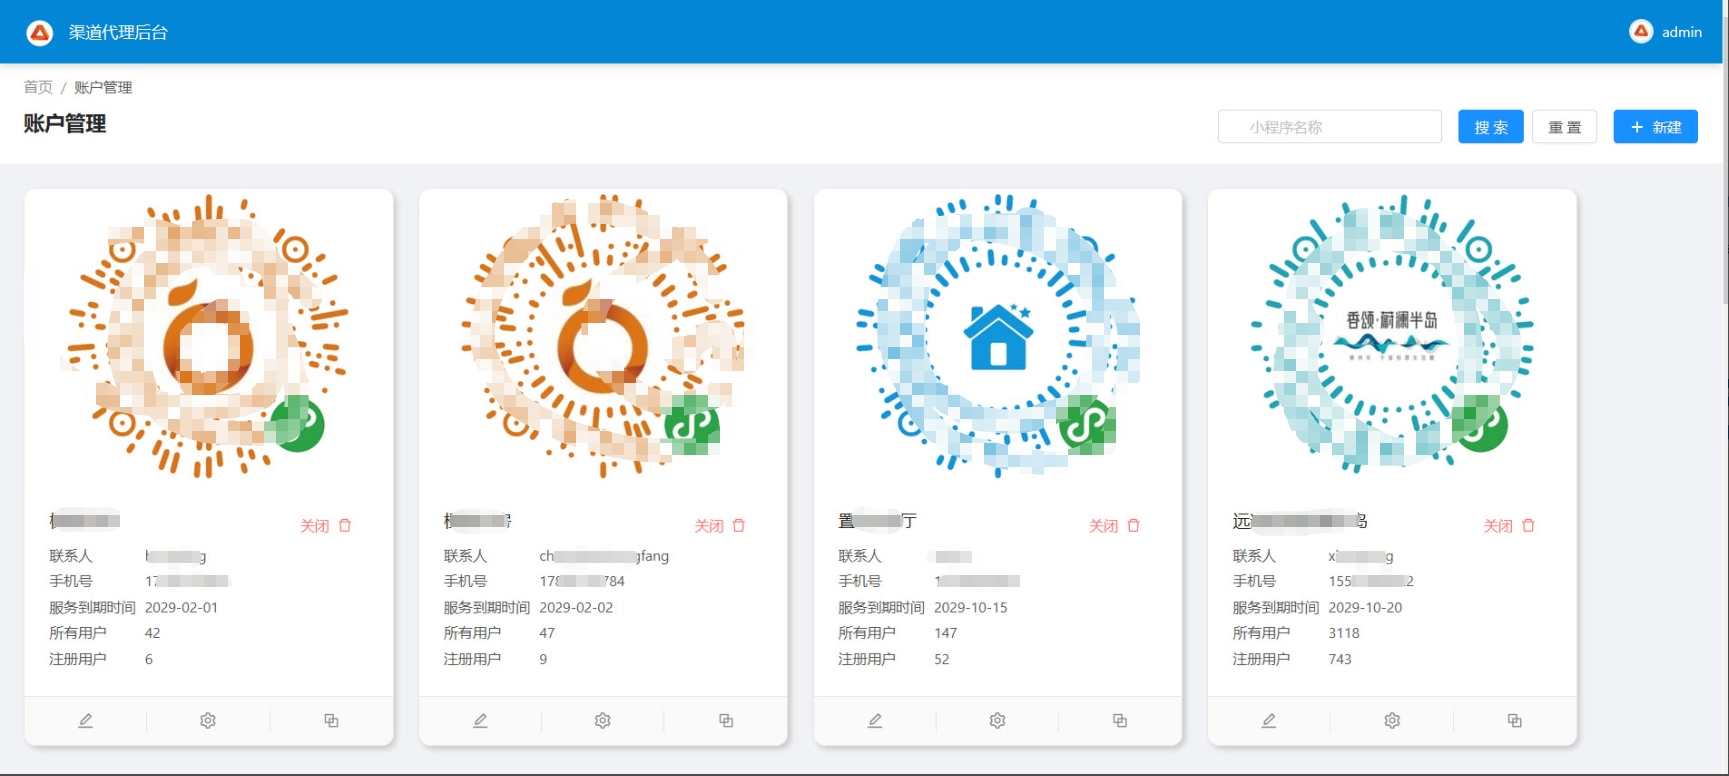1729x776 pixels.
Task: Open the 香颂·蔚澜半岛 QR code image
Action: click(1392, 336)
